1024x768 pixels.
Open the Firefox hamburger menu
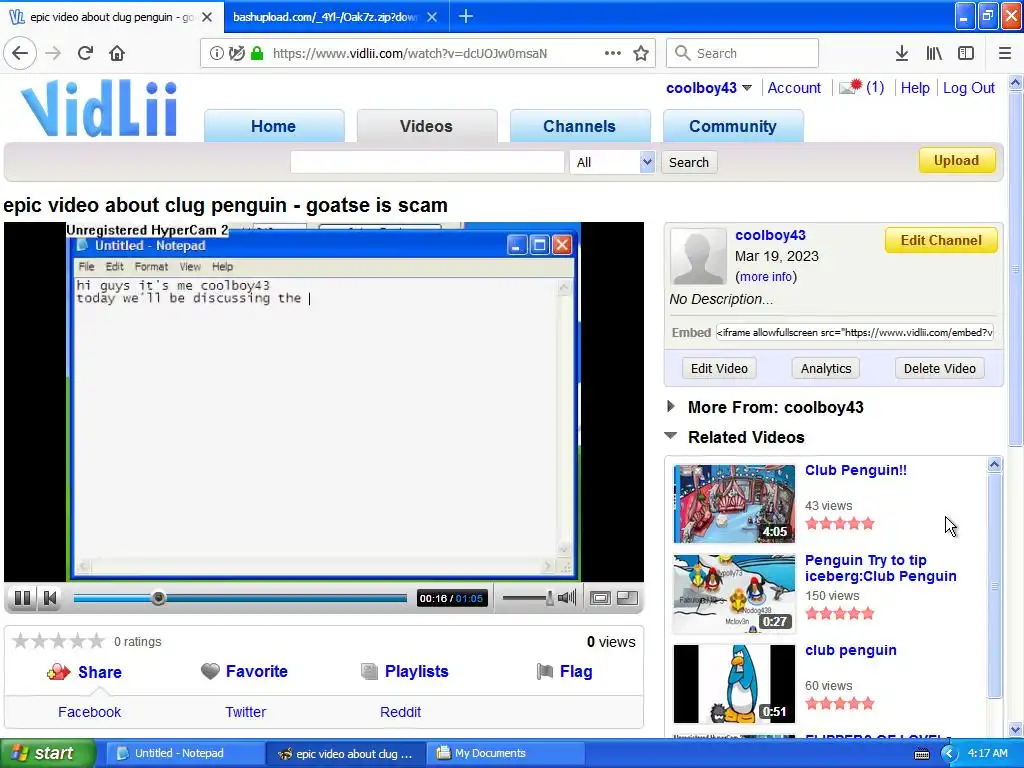coord(1005,54)
